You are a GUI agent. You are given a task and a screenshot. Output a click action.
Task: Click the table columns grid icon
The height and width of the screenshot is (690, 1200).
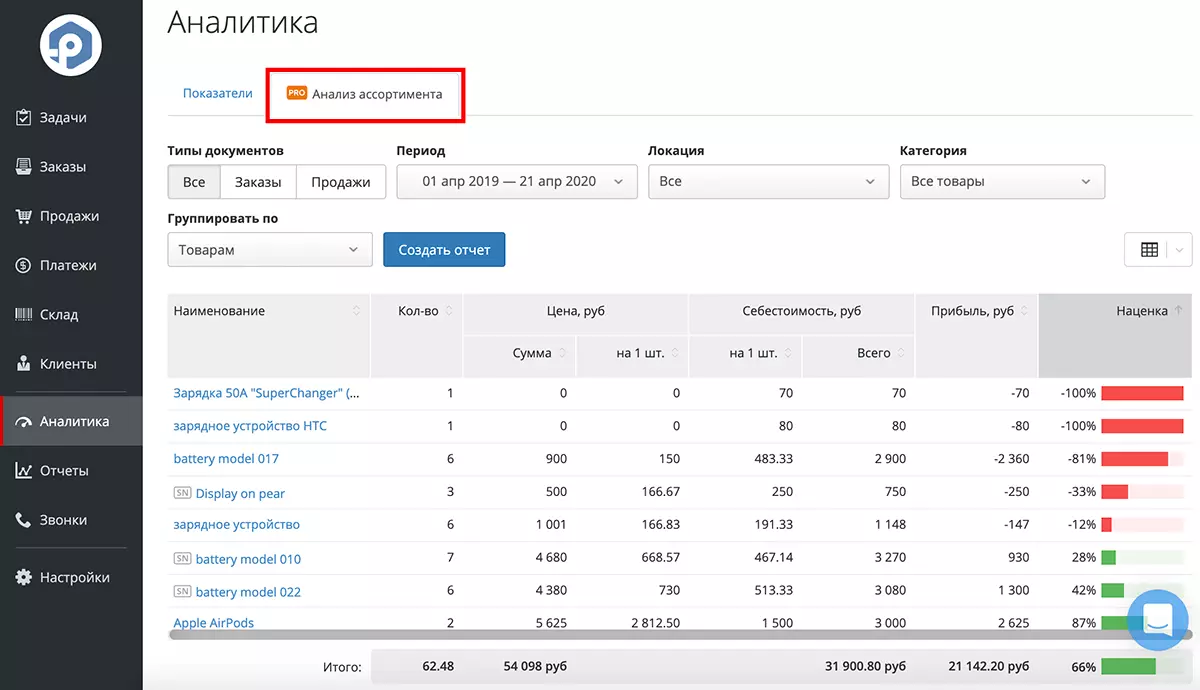1149,250
